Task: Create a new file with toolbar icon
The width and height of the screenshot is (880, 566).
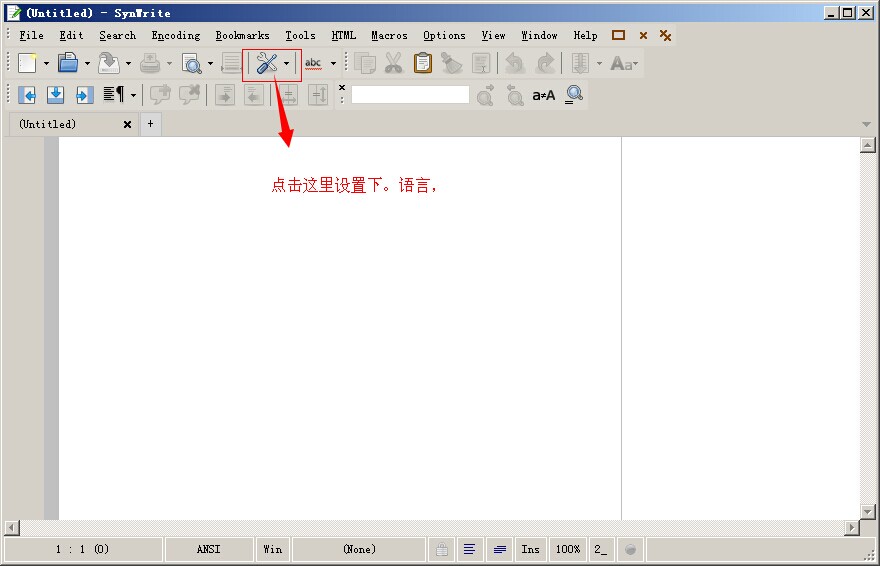Action: (x=27, y=63)
